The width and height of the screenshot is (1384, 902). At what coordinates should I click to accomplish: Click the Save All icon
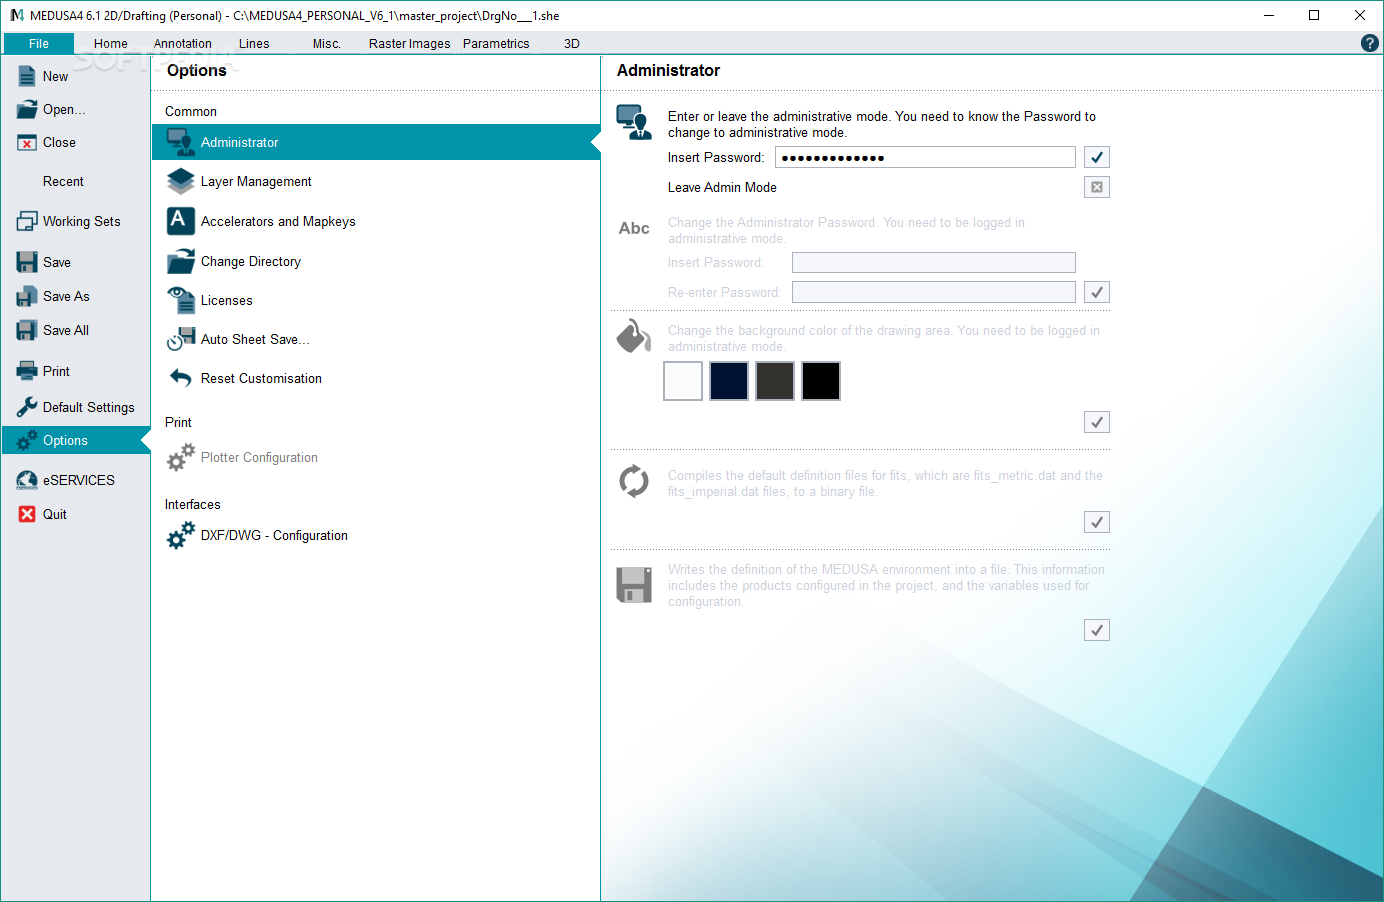point(27,330)
